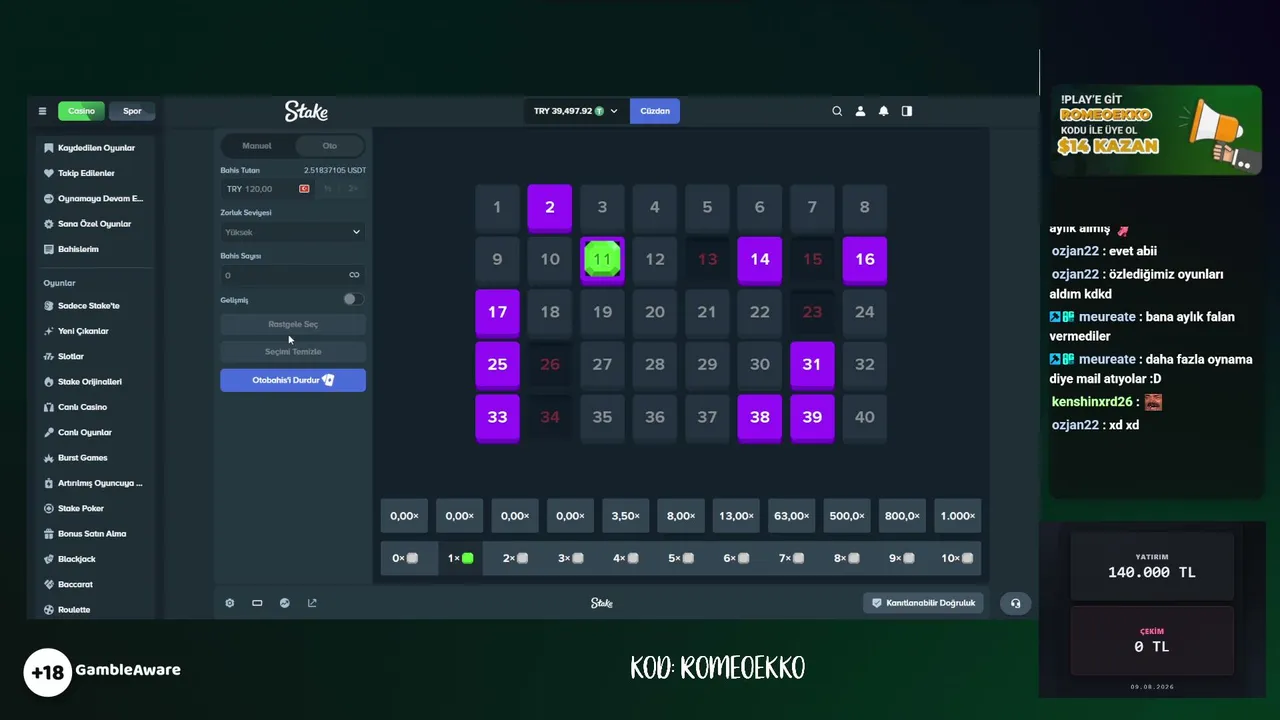Click the Seçimi Temizle button
Screen dimensions: 1280x720
pos(293,351)
